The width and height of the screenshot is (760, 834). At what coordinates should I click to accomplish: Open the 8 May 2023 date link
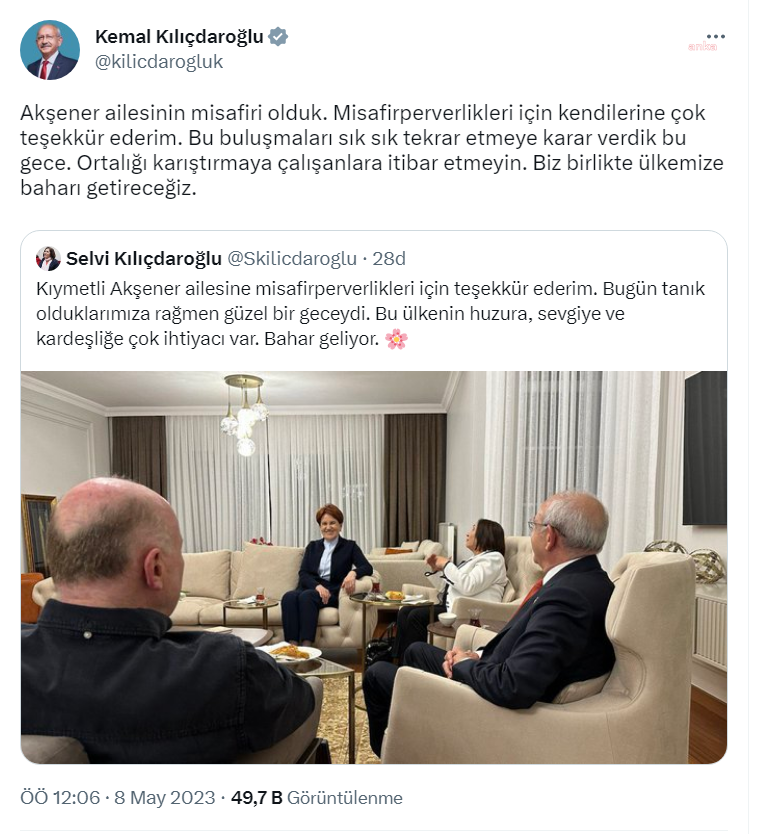coord(165,798)
